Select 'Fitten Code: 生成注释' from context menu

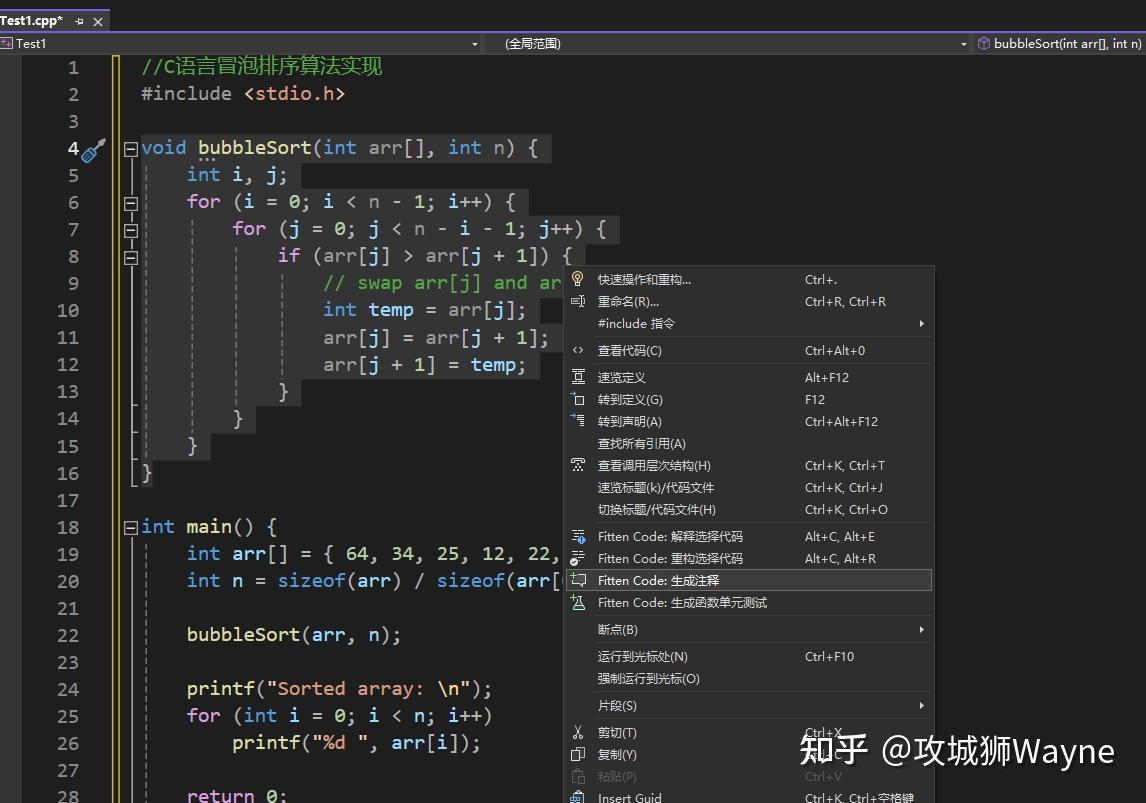point(659,580)
